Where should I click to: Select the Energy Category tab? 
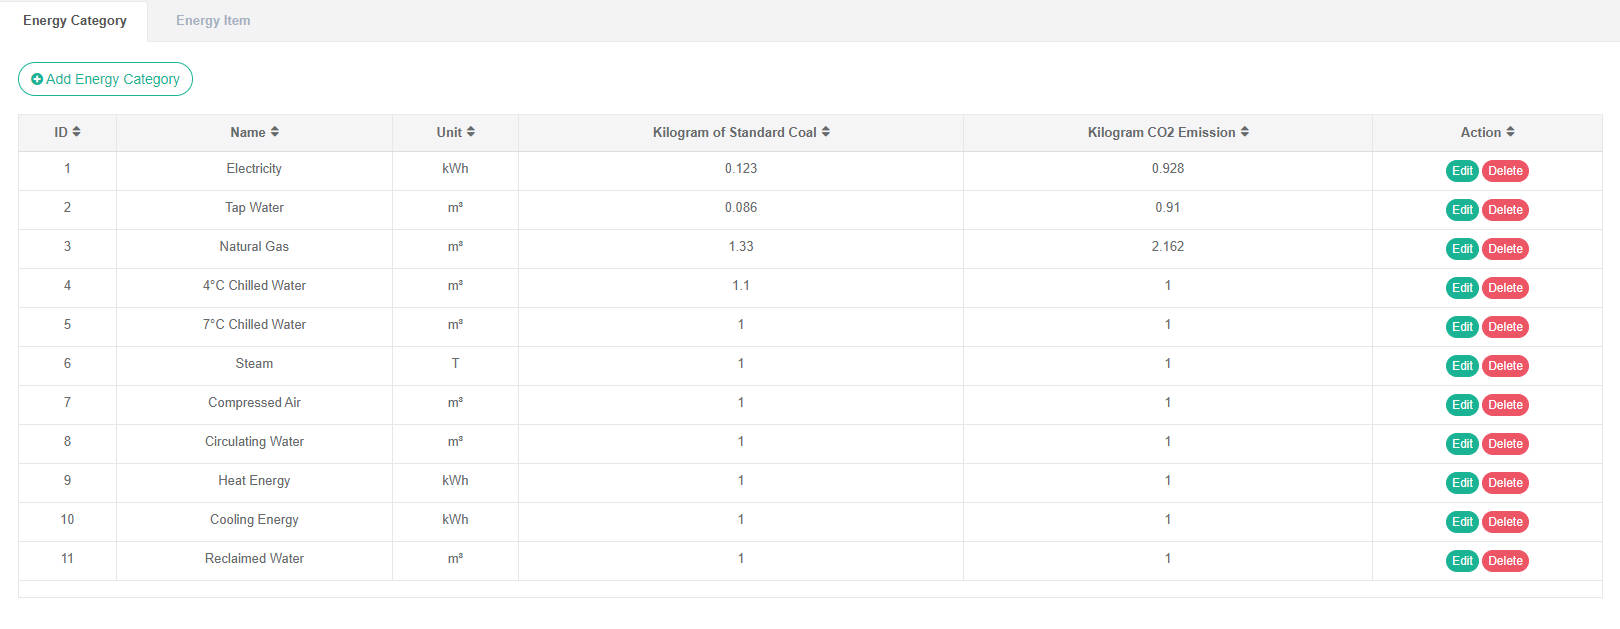point(75,21)
